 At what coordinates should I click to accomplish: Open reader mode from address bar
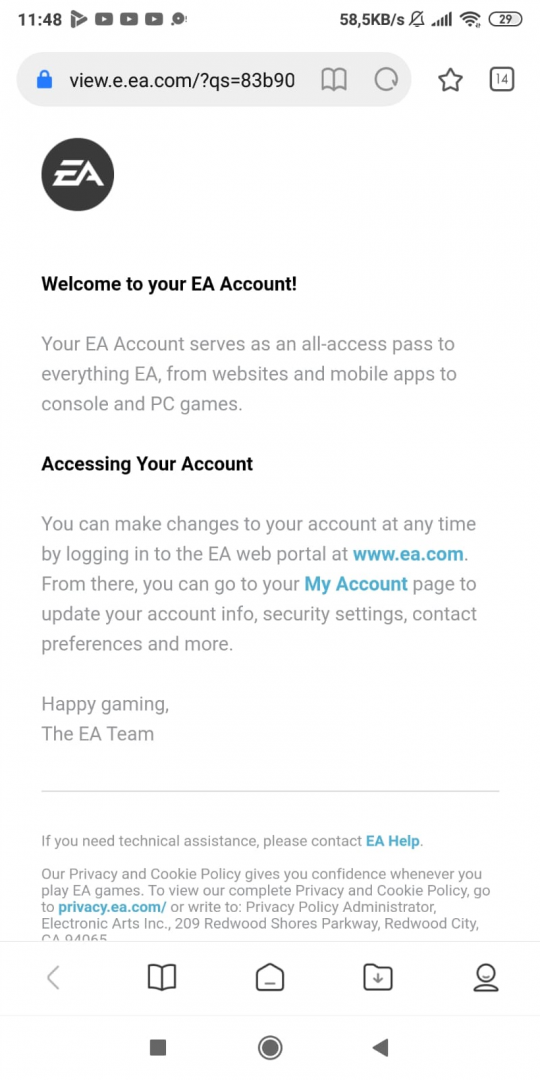coord(334,81)
